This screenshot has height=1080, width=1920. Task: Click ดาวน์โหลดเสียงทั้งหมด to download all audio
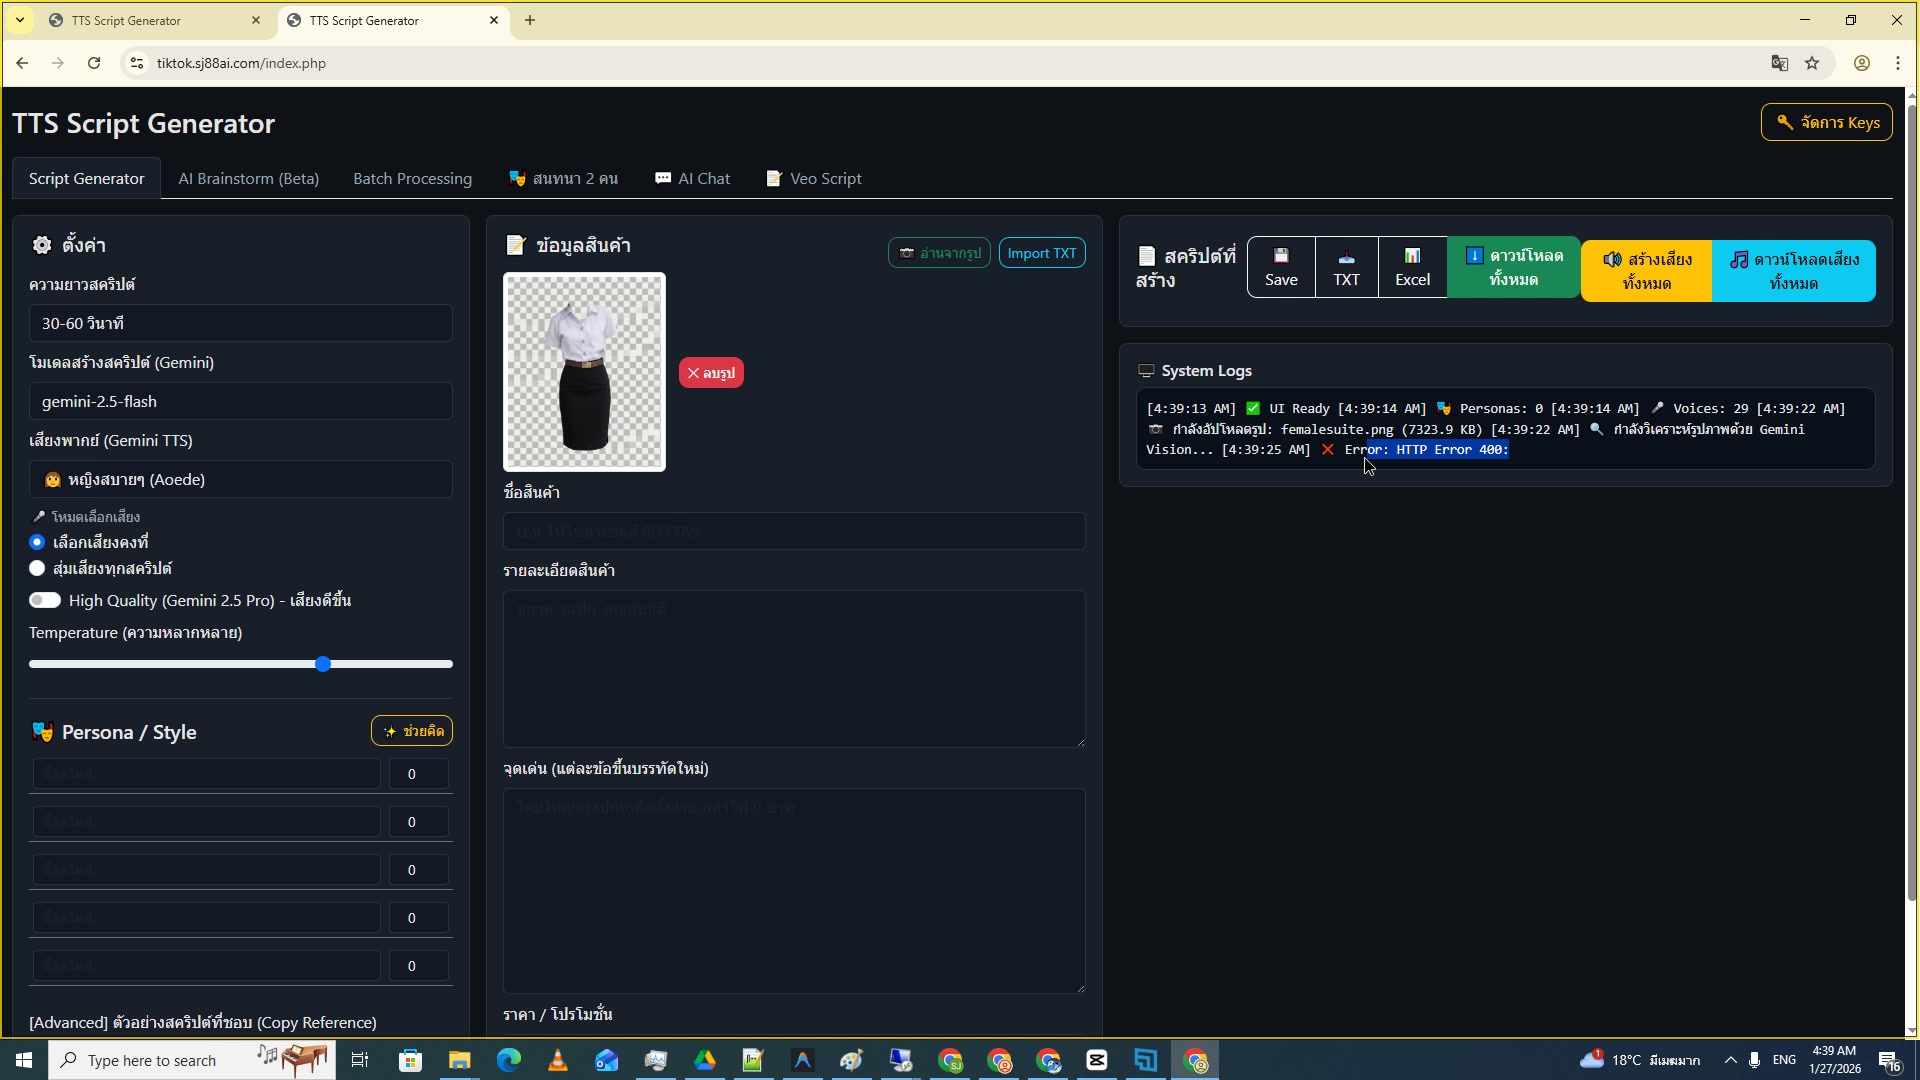(x=1794, y=271)
